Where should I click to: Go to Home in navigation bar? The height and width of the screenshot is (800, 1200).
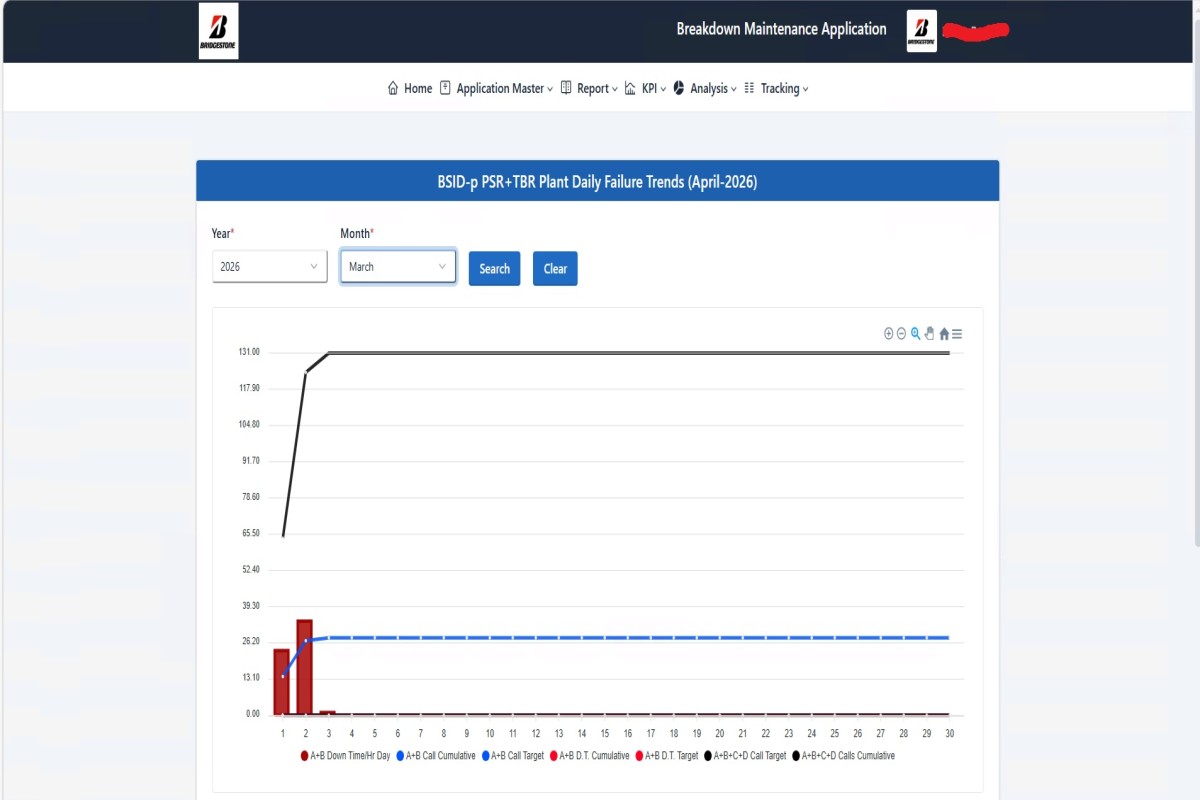coord(410,89)
